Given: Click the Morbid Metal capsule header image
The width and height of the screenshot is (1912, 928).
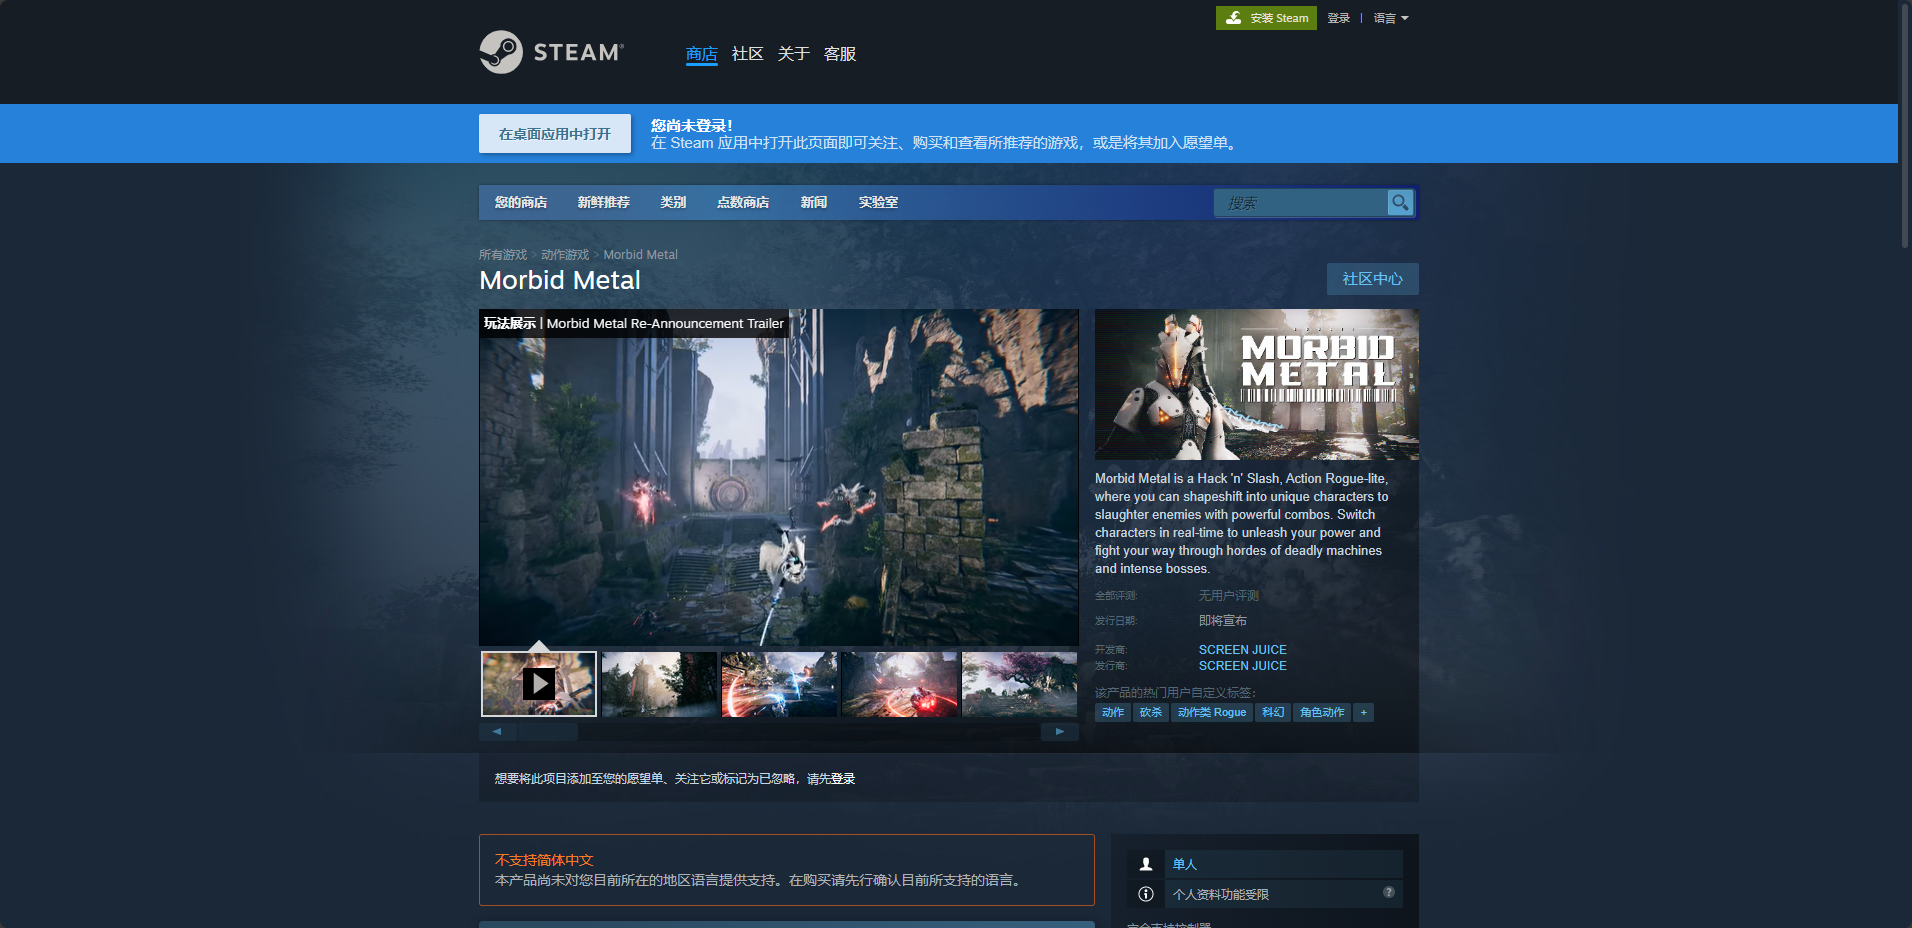Looking at the screenshot, I should (x=1257, y=384).
